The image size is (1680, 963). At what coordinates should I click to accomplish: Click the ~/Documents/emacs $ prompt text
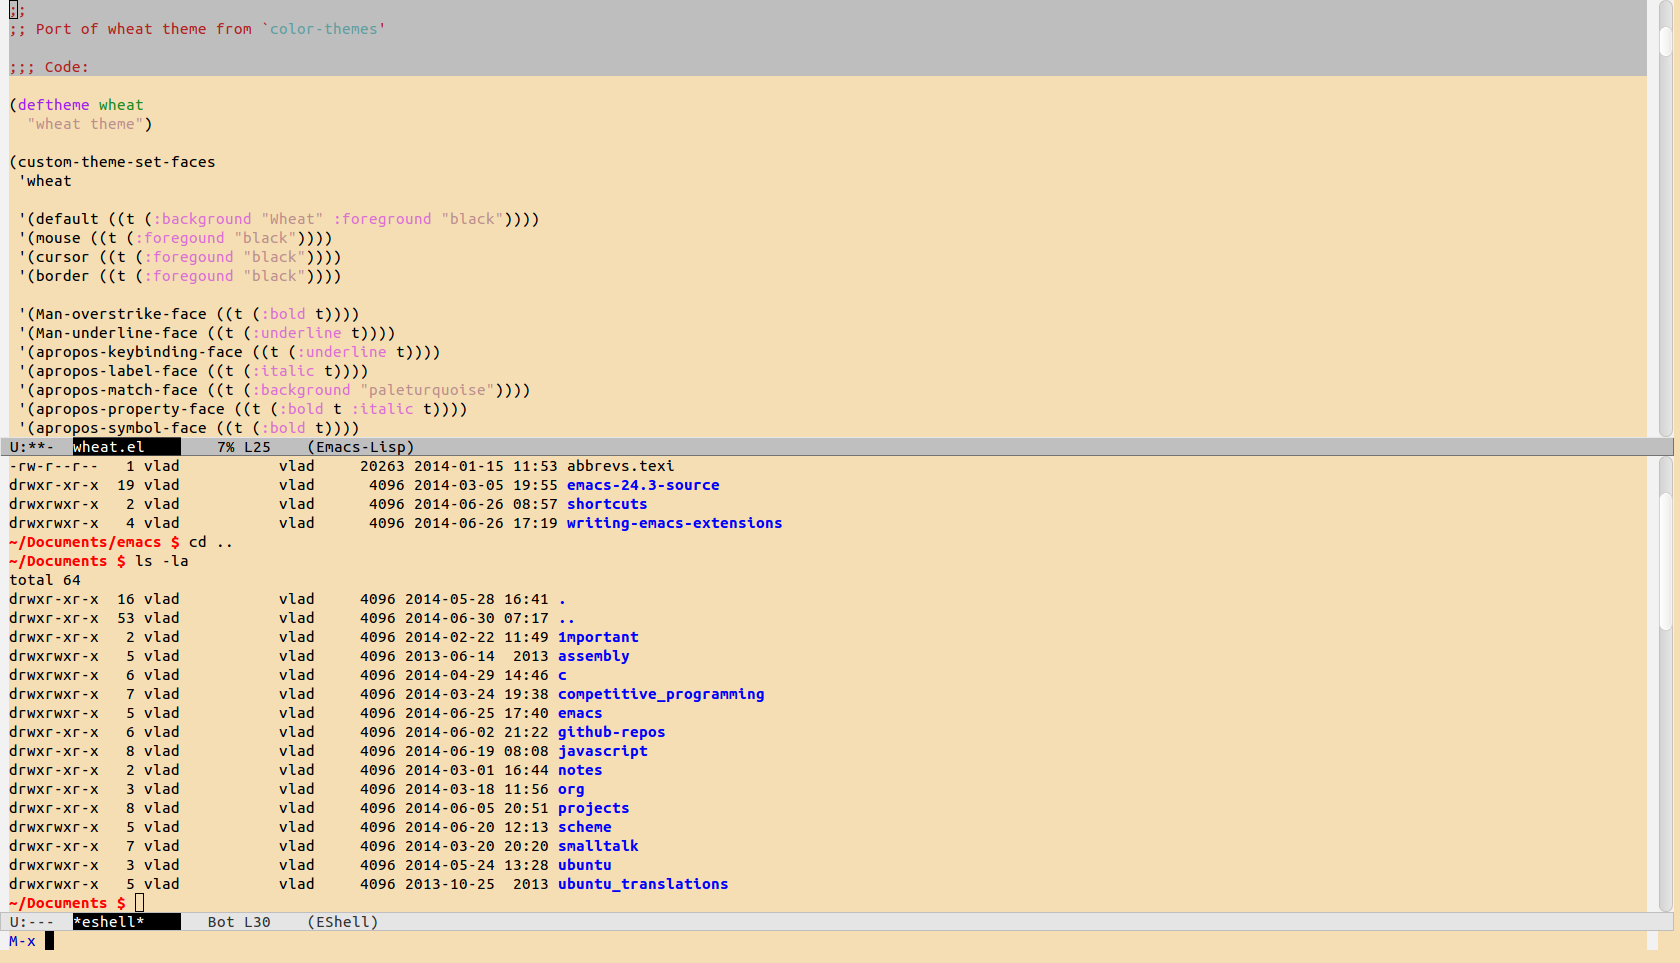click(x=94, y=542)
